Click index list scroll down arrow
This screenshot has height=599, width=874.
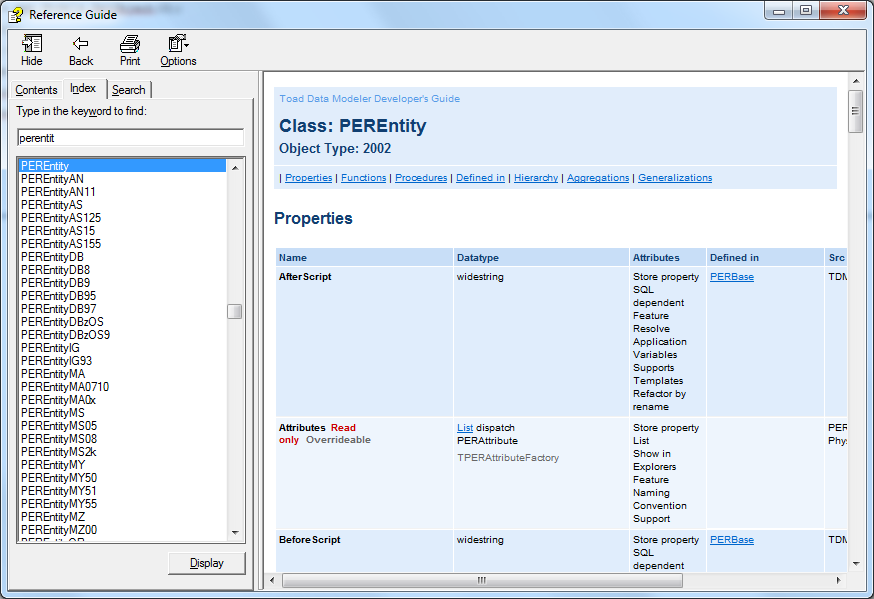(x=235, y=533)
